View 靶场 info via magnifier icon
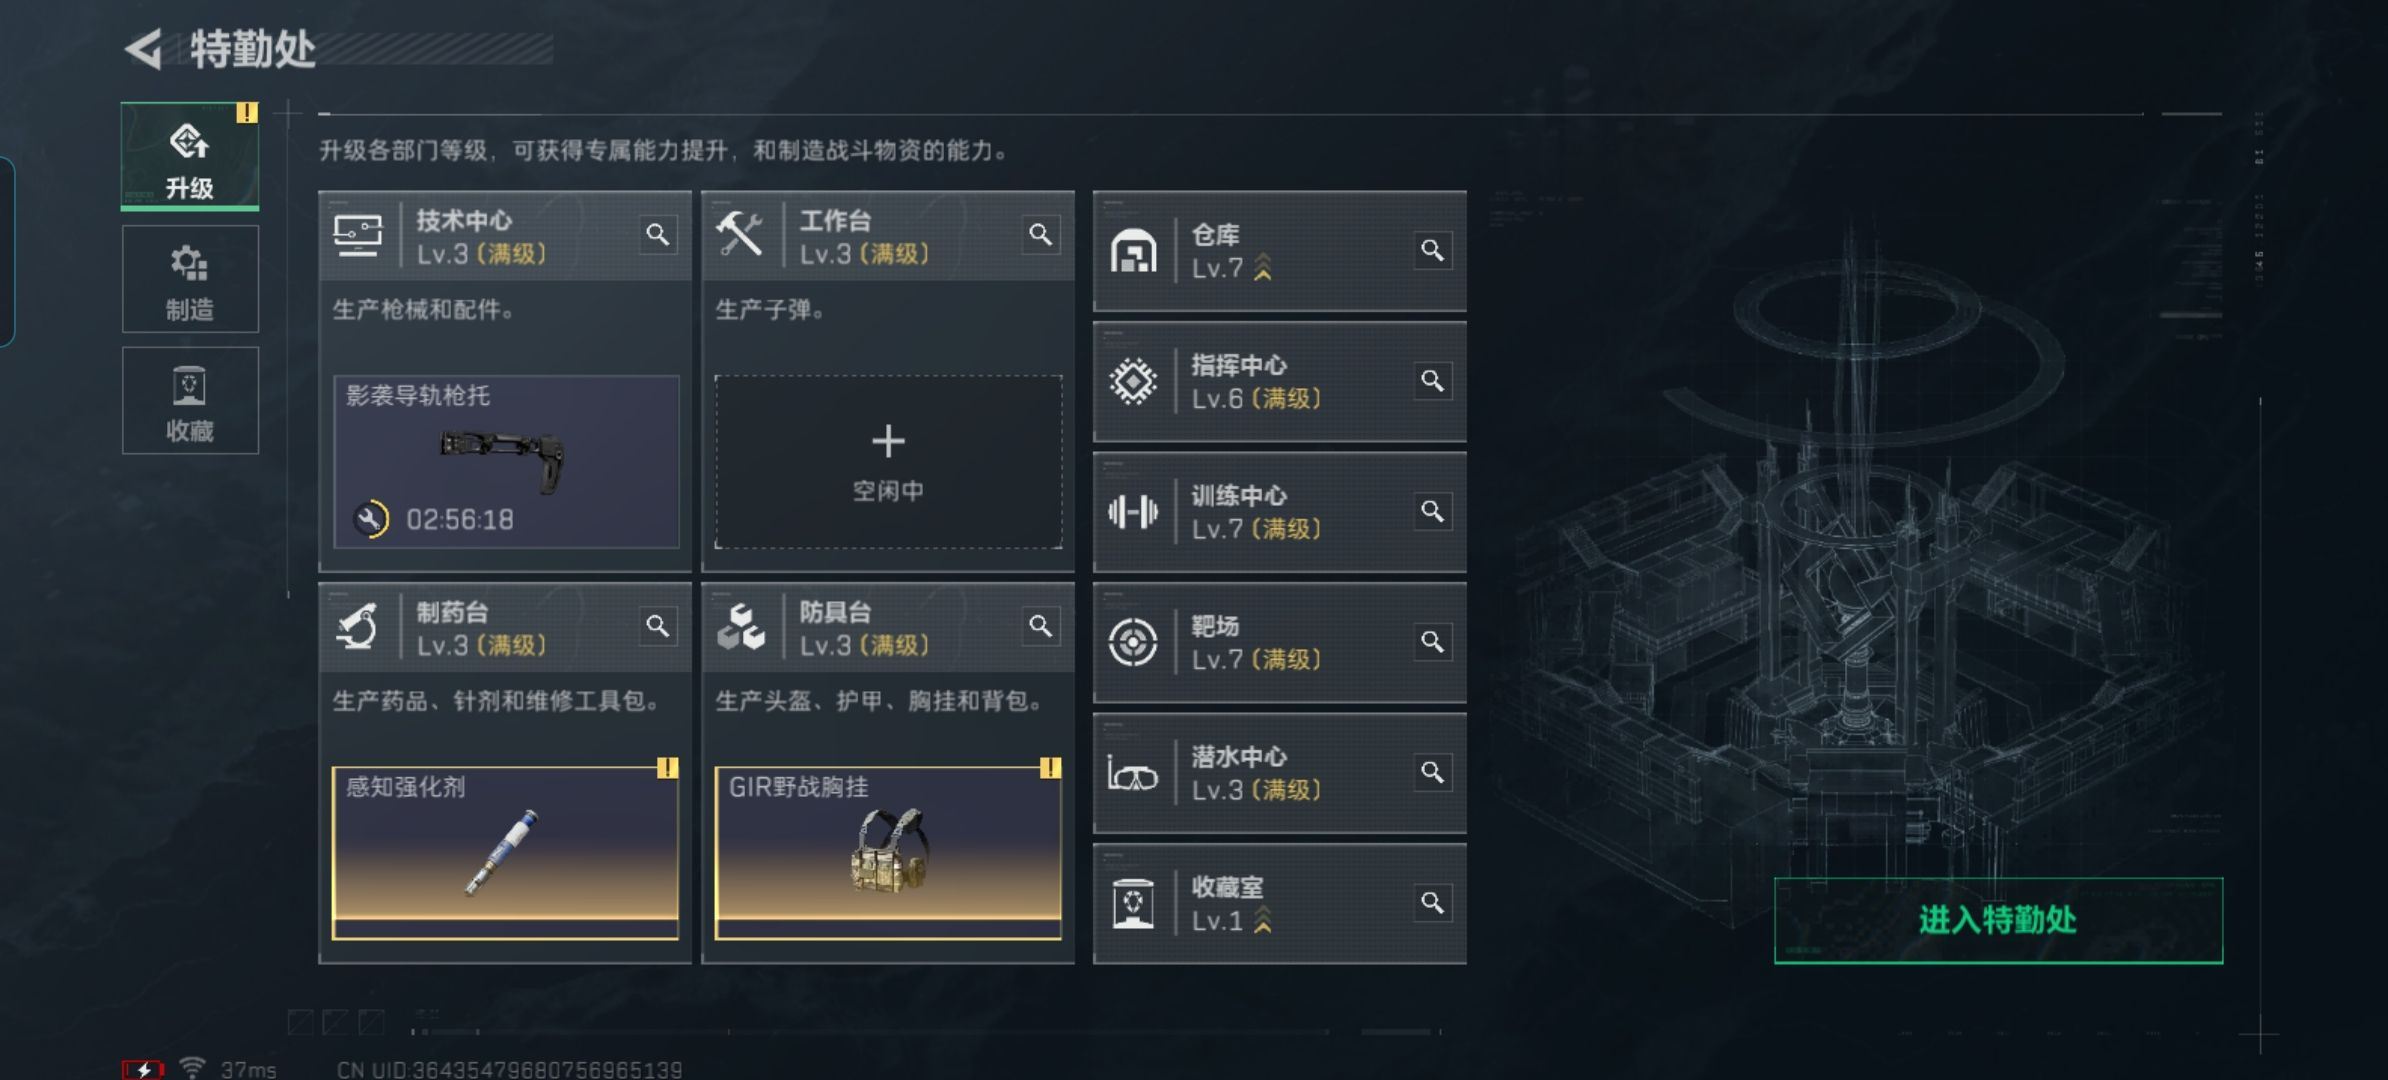 point(1432,642)
